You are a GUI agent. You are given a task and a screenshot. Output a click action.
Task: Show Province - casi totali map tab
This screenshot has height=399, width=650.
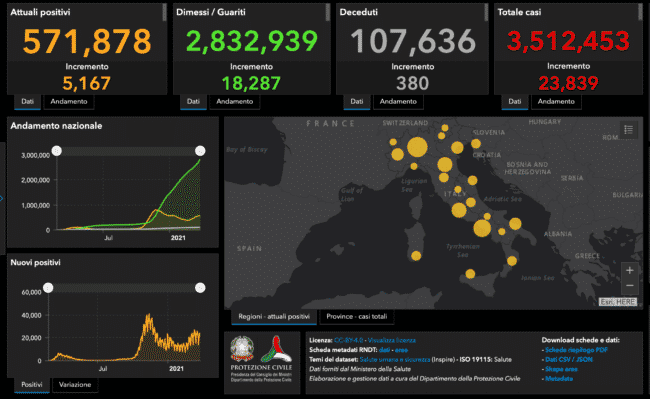(357, 317)
